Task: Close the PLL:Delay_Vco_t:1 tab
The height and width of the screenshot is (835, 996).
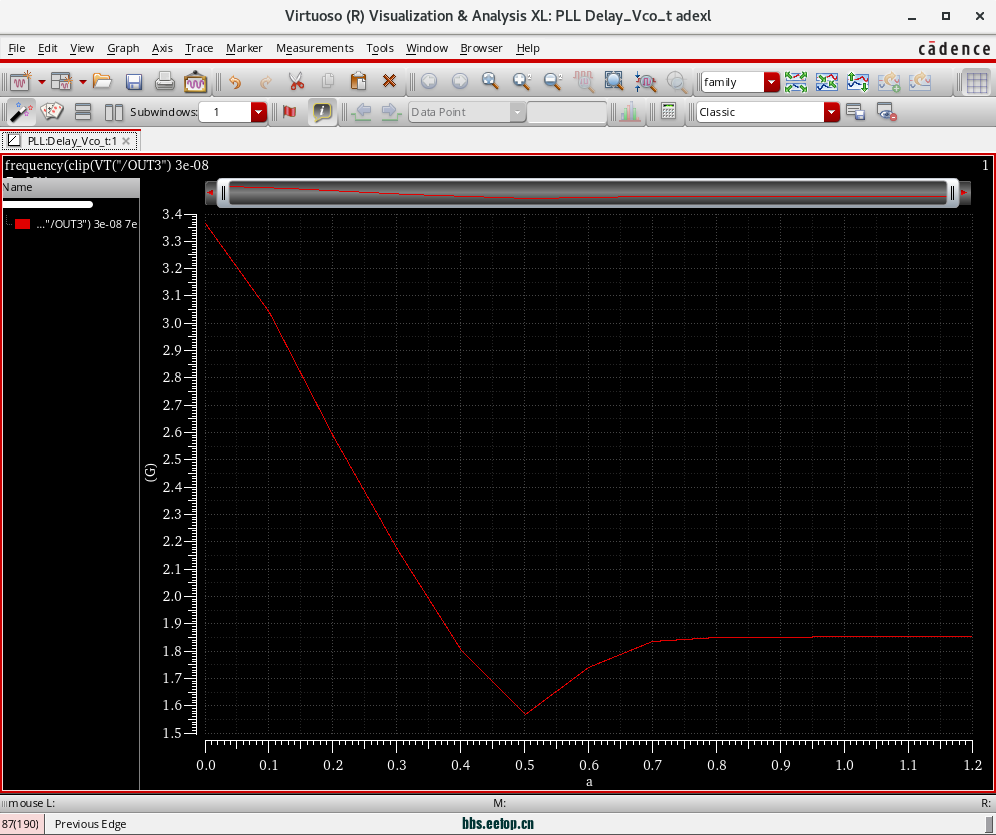Action: pos(126,141)
